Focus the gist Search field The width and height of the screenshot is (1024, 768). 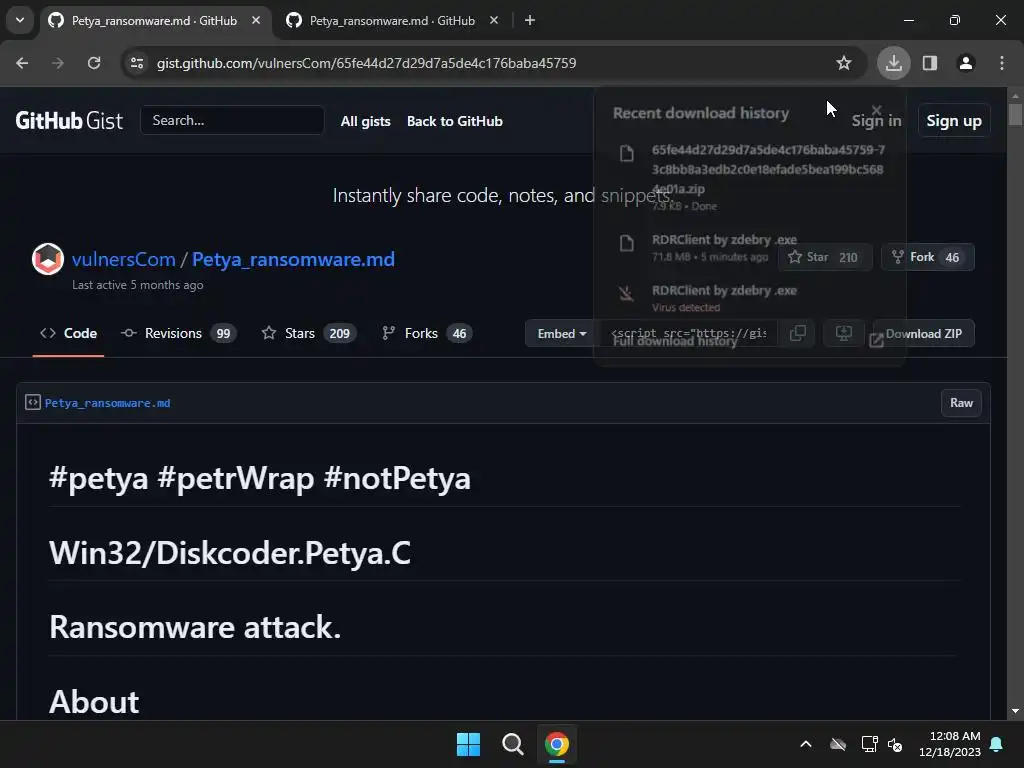coord(232,120)
